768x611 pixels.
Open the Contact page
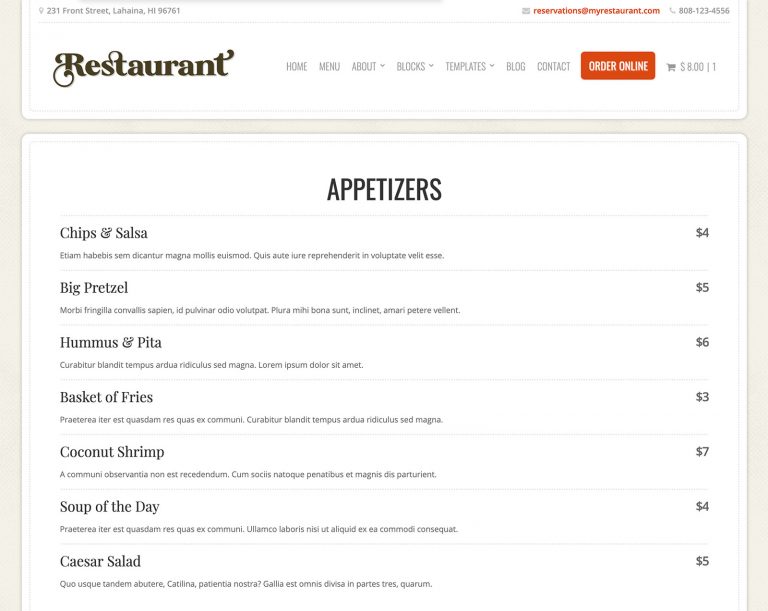pos(553,66)
